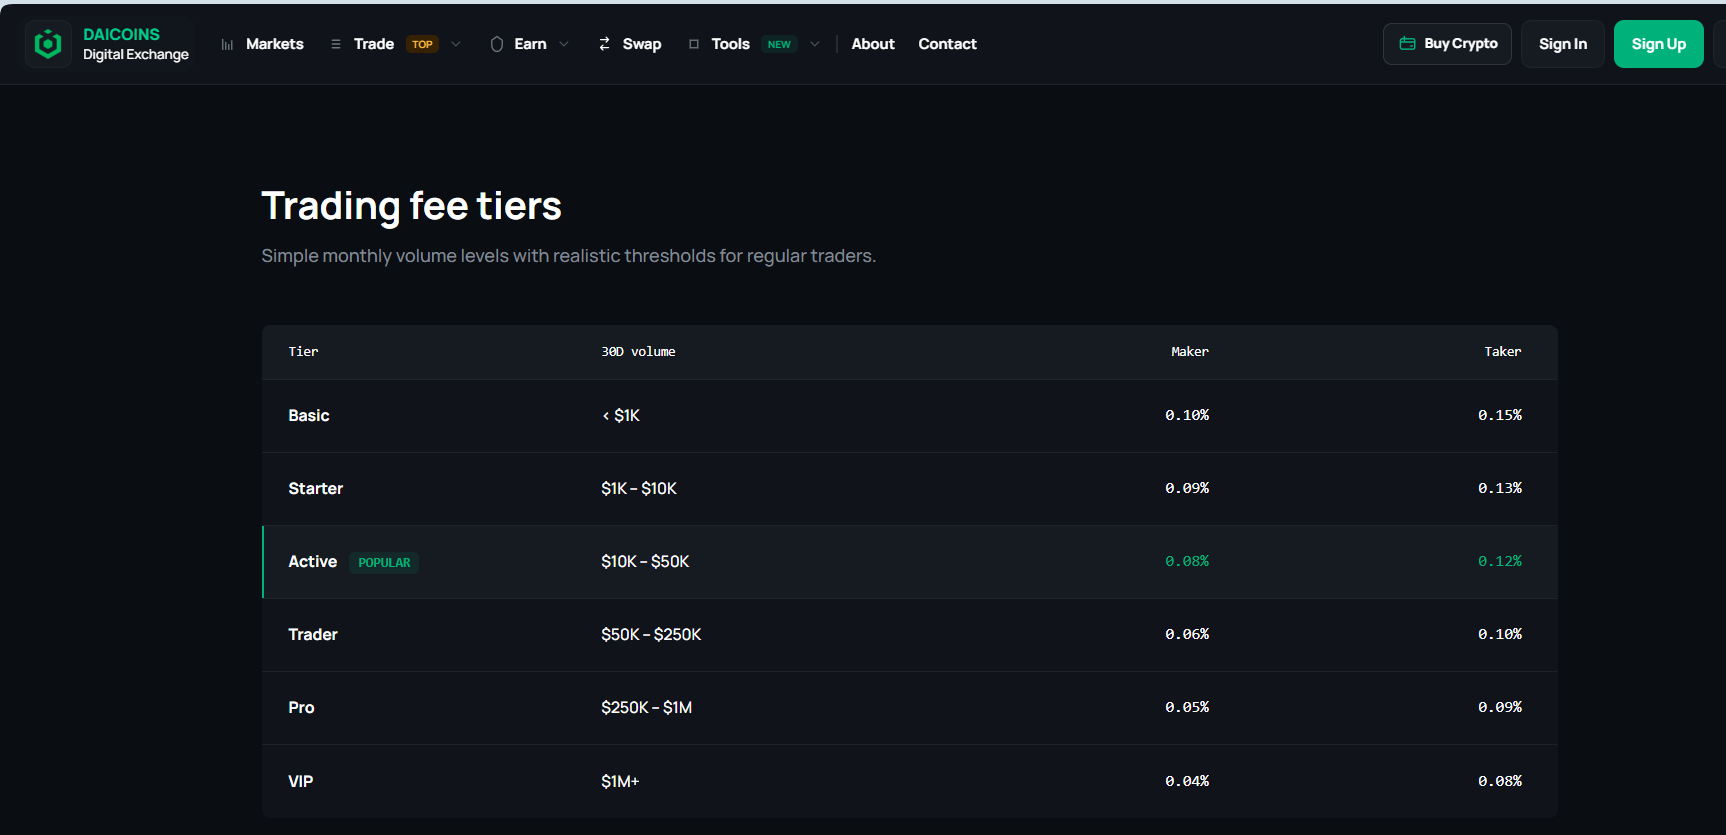
Task: Click the DAICOINS Digital Exchange brand text
Action: coord(135,44)
